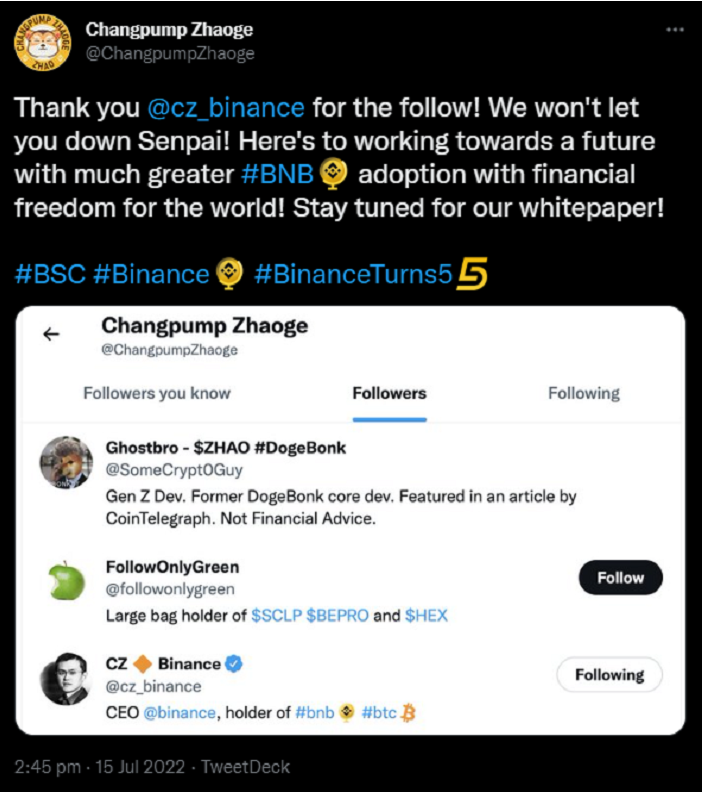
Task: Click the BinanceTurns5 number 5 emoji icon
Action: tap(472, 274)
